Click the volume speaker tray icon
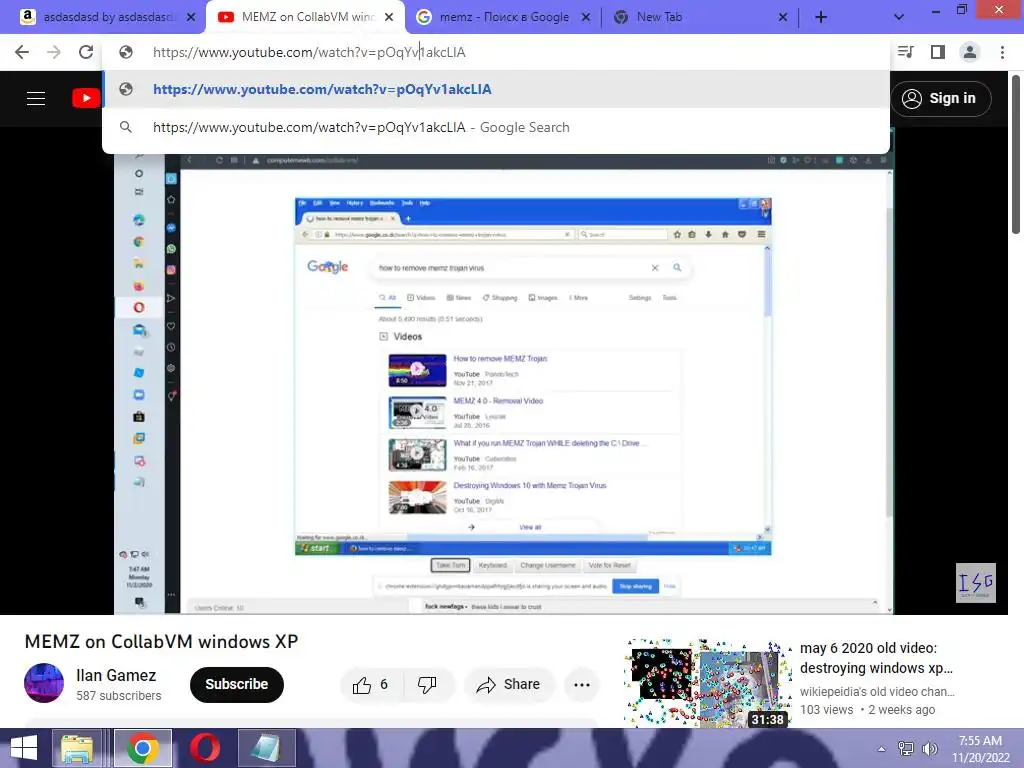The width and height of the screenshot is (1024, 768). [x=929, y=749]
